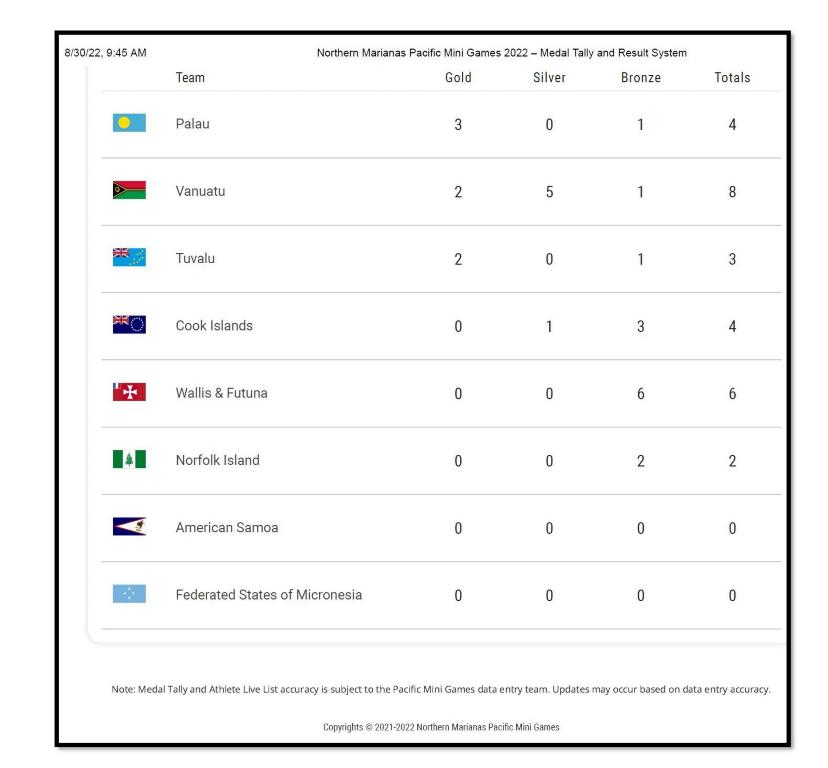Open the Palau team name

(x=194, y=124)
